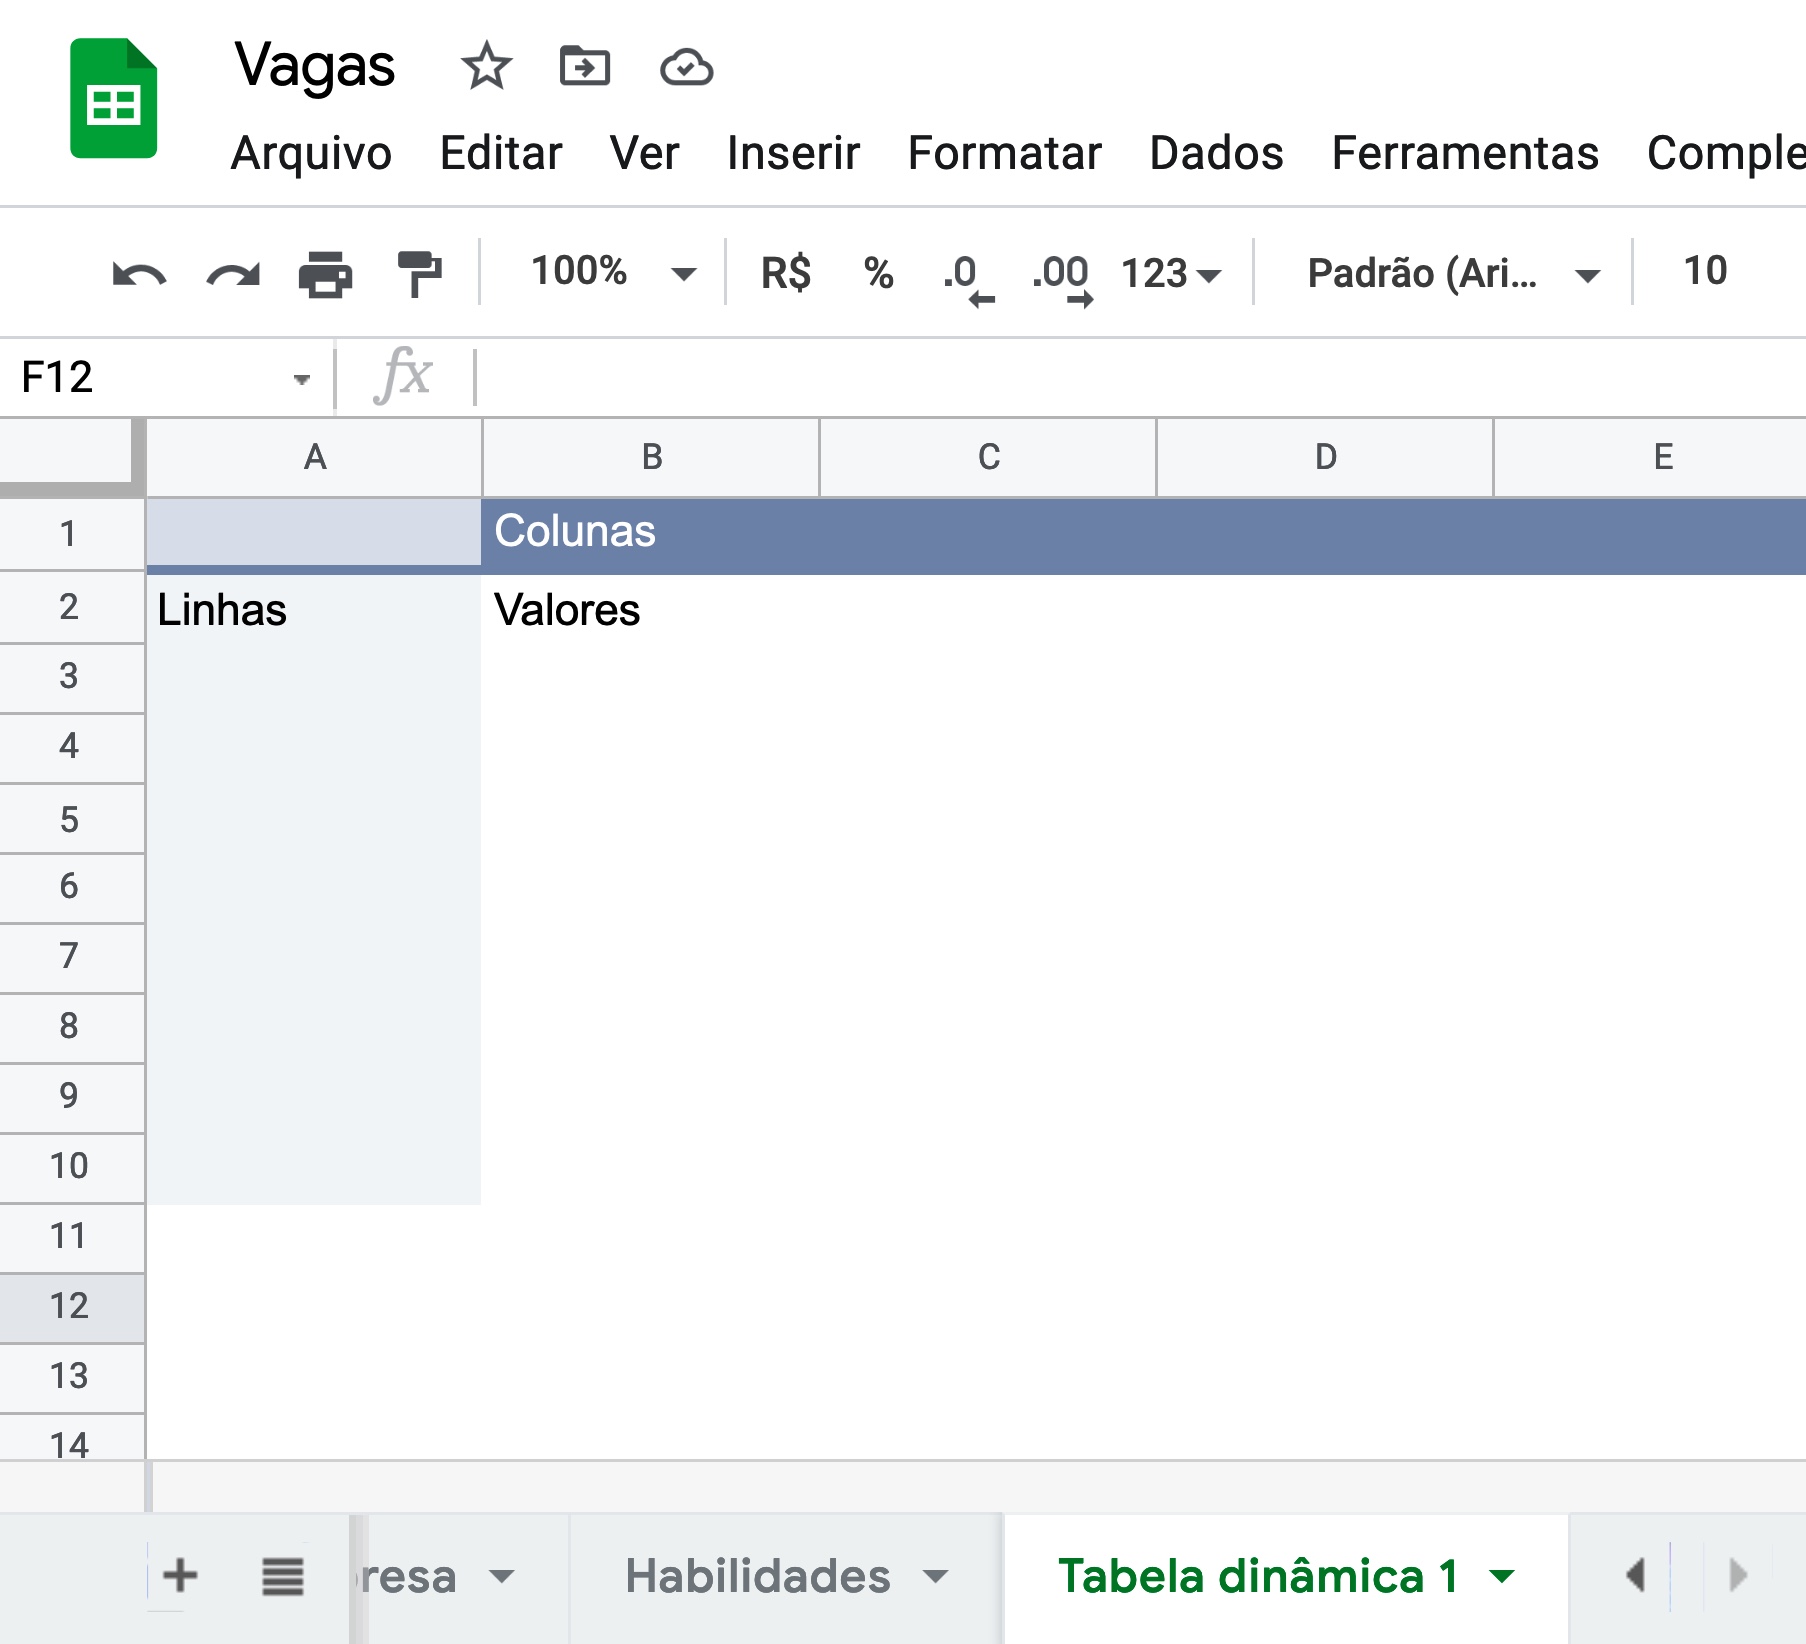Click the Google Sheets home icon
Screen dimensions: 1806x1644
[113, 98]
